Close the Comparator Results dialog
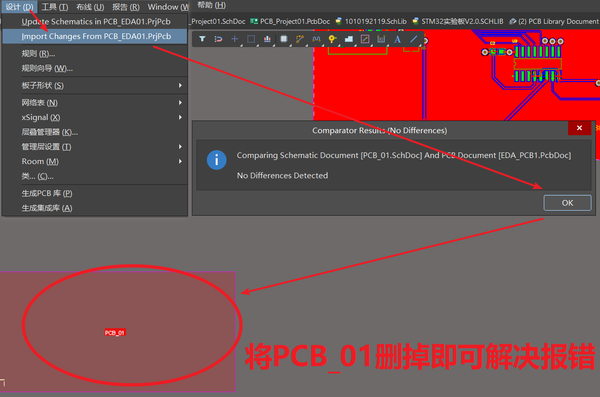This screenshot has height=397, width=600. [579, 128]
